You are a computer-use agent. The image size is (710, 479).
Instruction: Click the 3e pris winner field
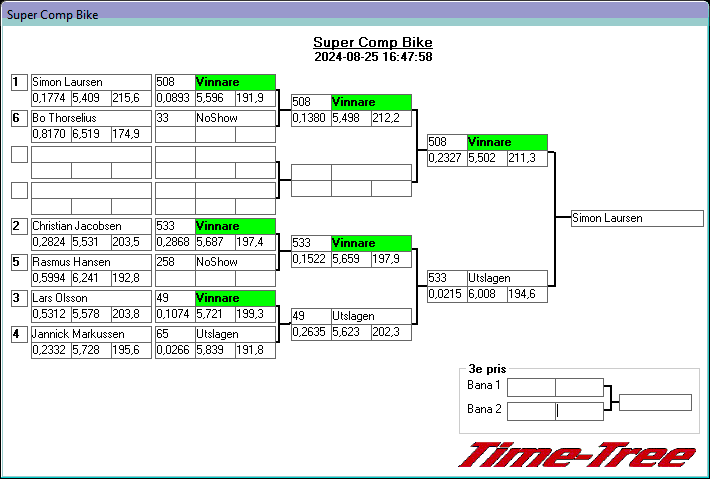point(655,402)
